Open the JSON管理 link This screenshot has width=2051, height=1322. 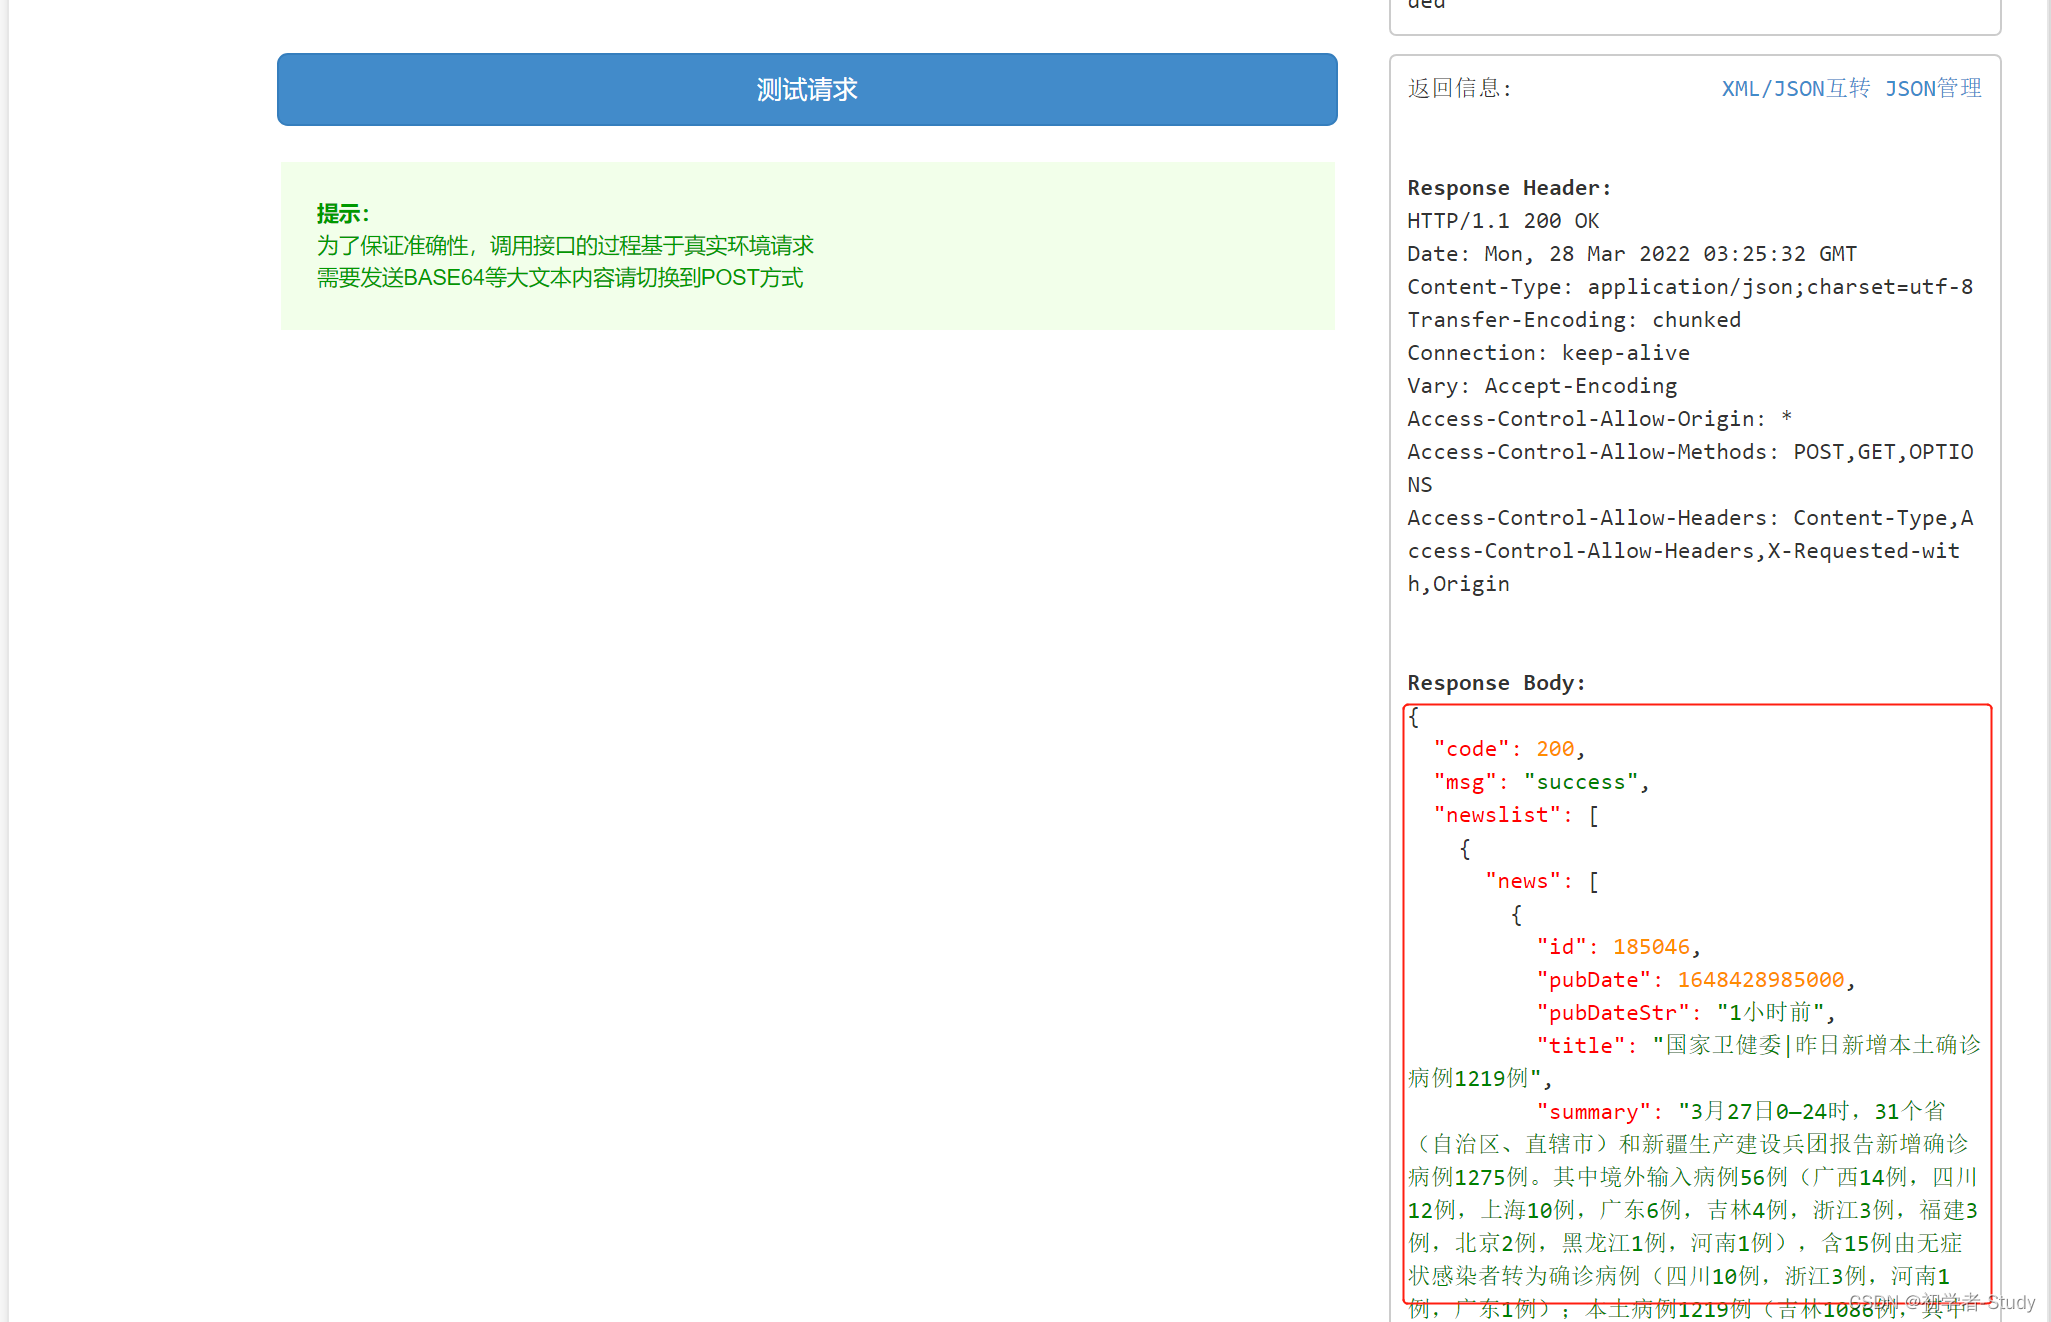tap(1932, 88)
